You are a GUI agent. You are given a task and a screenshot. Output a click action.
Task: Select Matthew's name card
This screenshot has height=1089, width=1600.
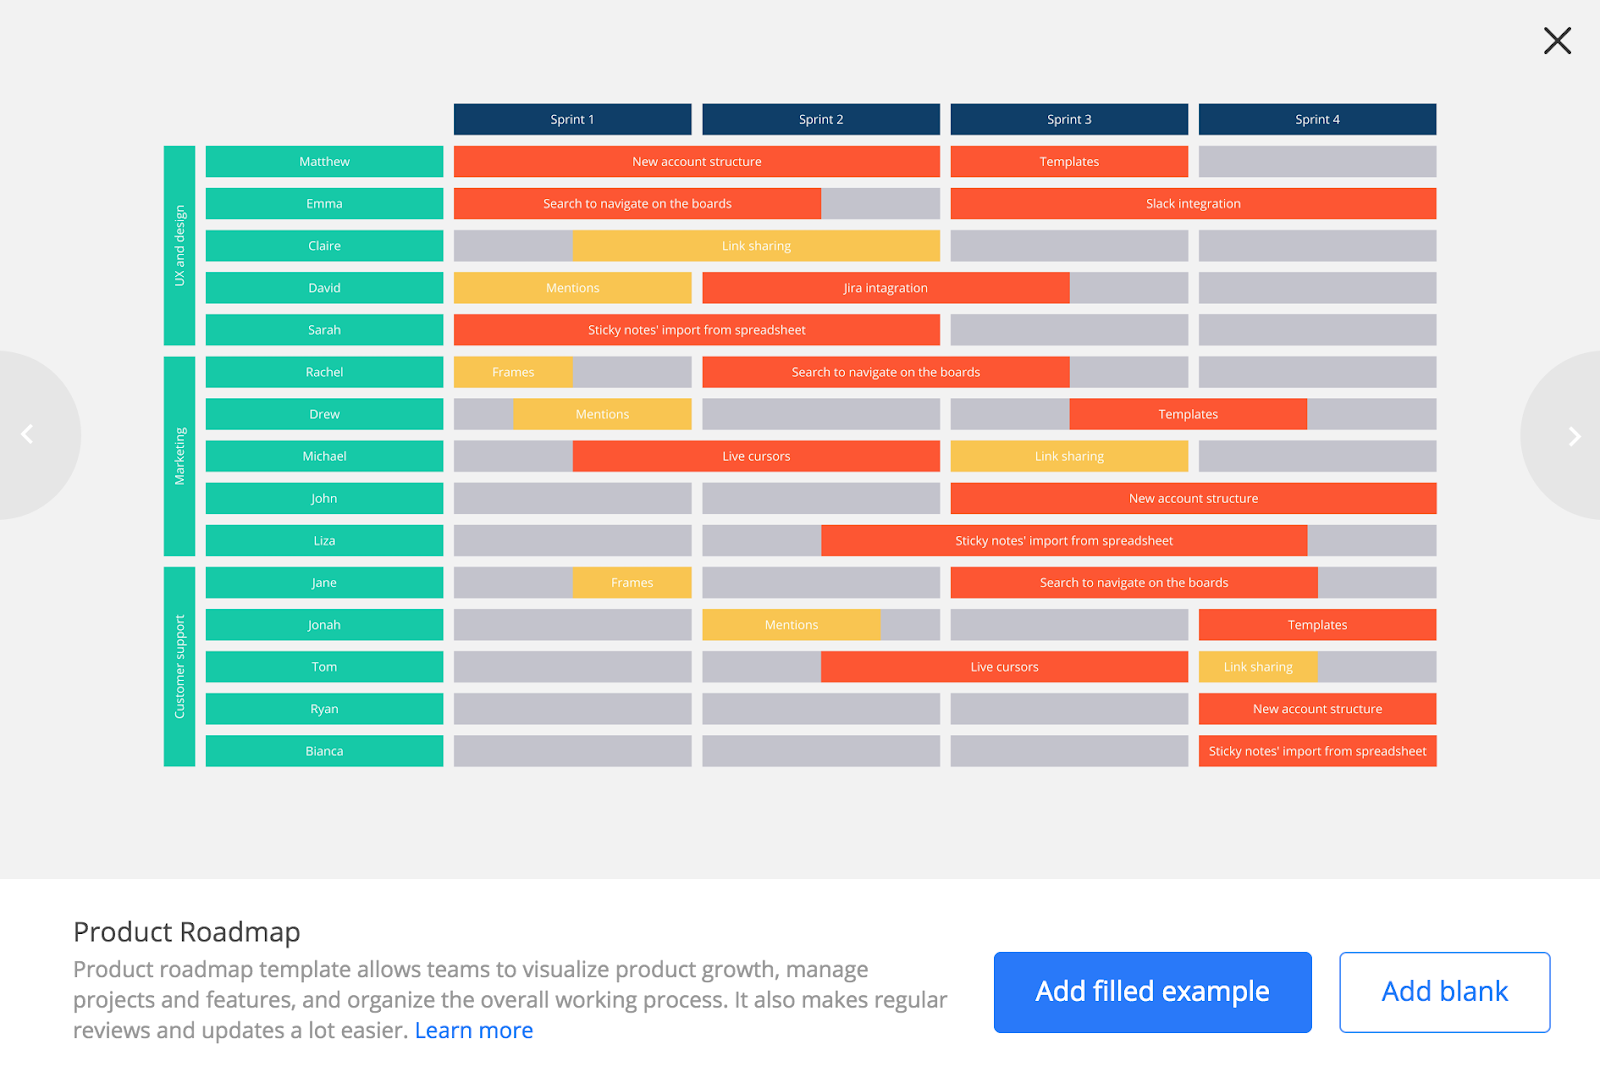pyautogui.click(x=324, y=160)
